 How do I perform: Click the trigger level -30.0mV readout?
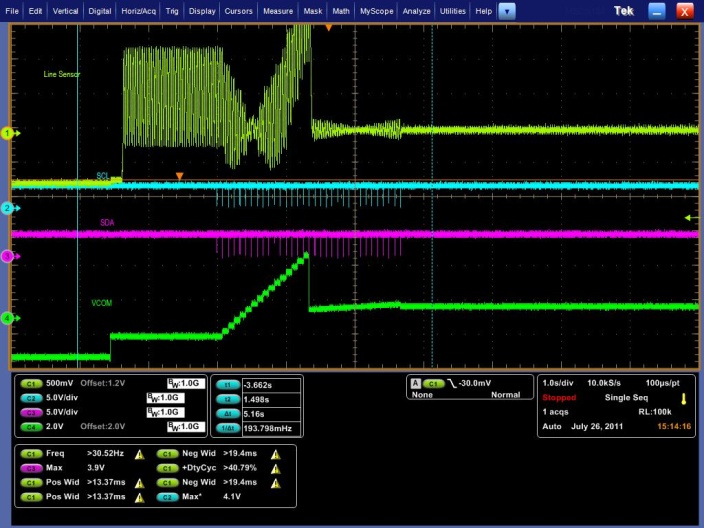pos(476,383)
